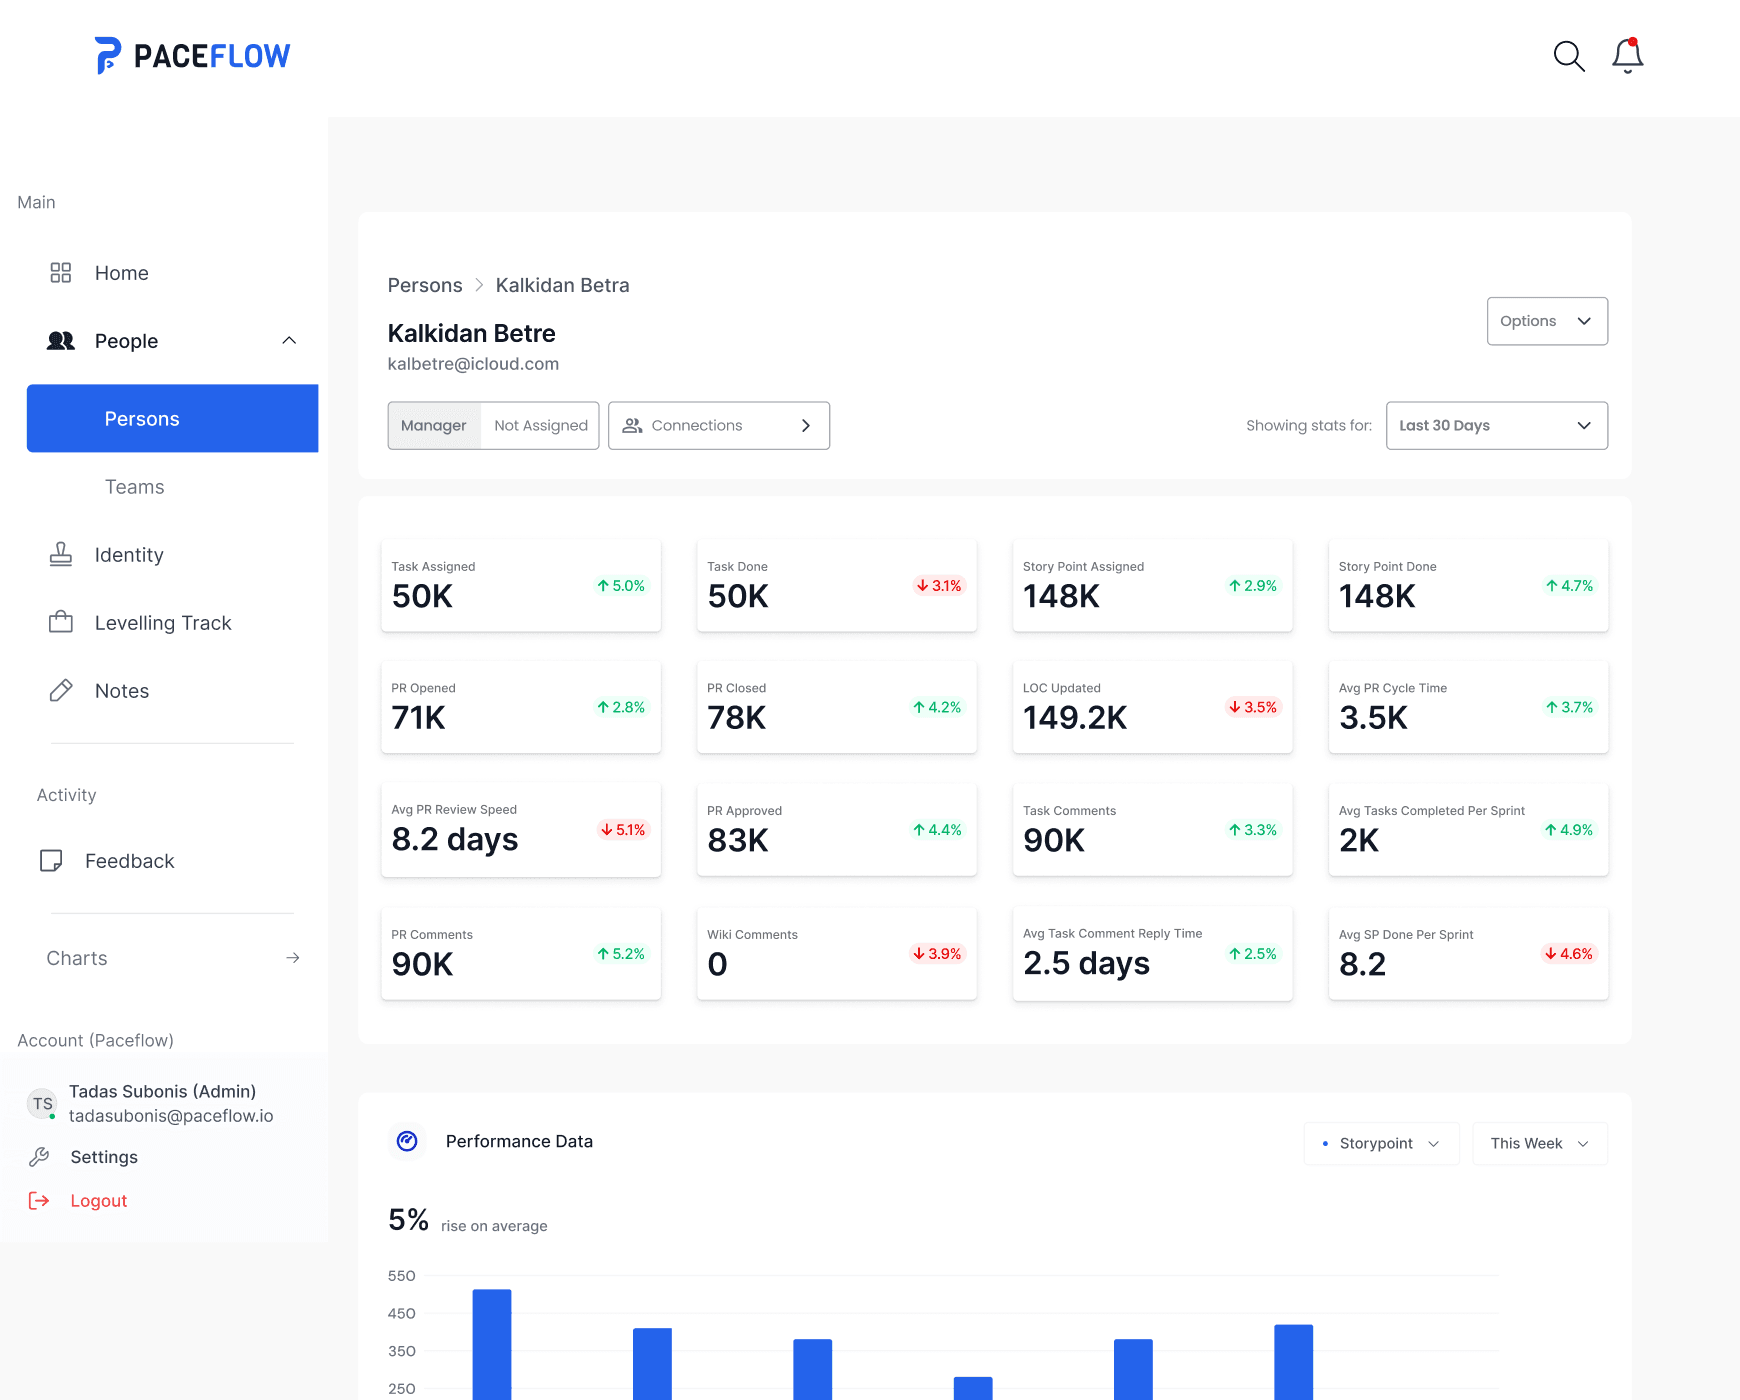Select Persons in the sidebar
The height and width of the screenshot is (1400, 1740).
tap(172, 419)
